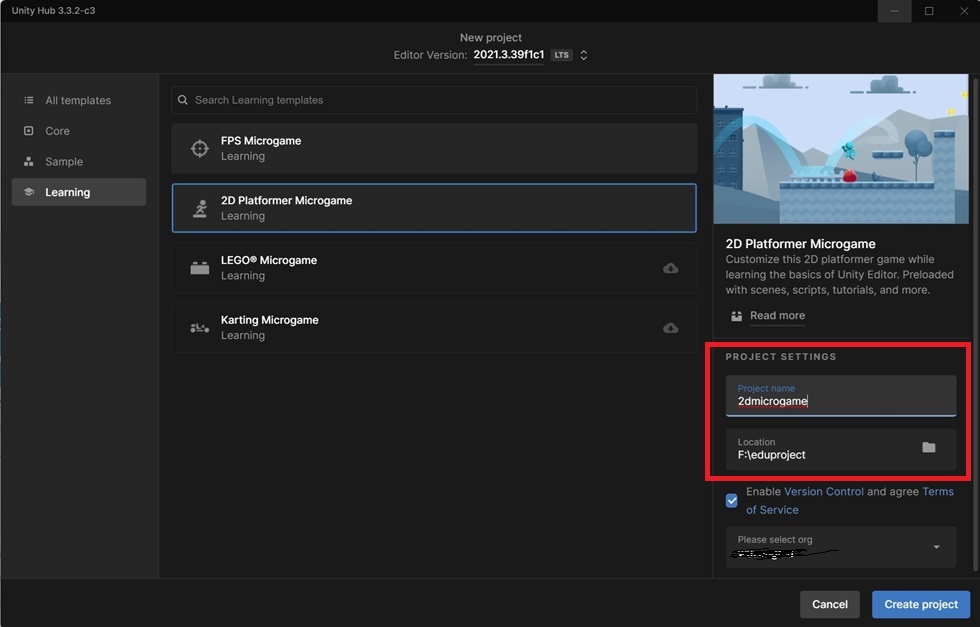Viewport: 980px width, 627px height.
Task: Expand the Please select org dropdown
Action: 841,547
